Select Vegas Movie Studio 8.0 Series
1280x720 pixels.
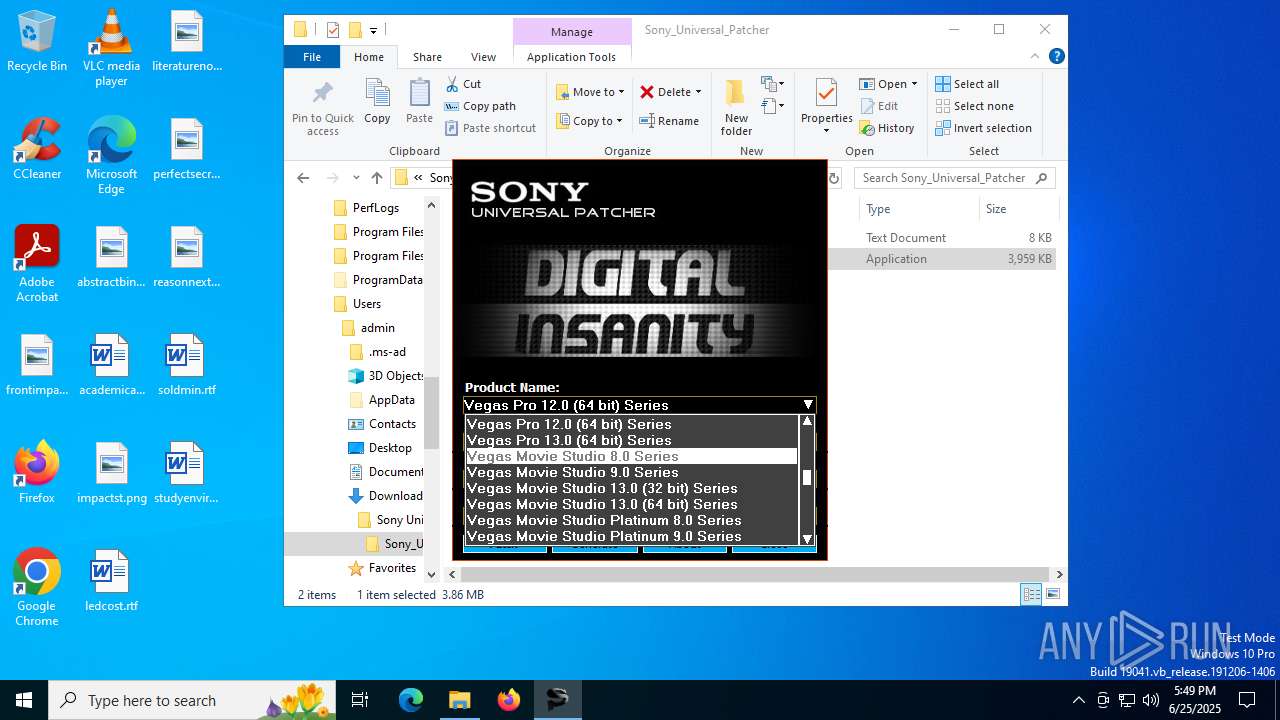(x=631, y=456)
